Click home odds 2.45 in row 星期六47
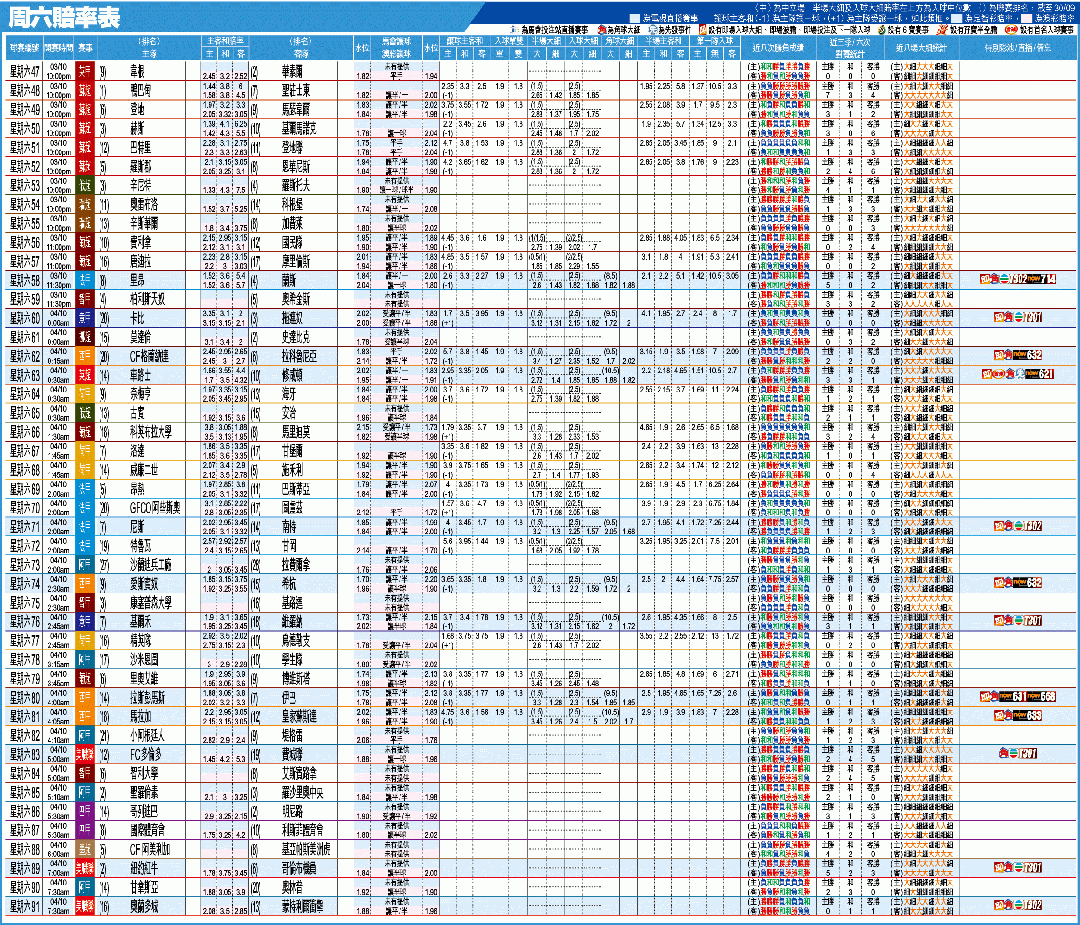The height and width of the screenshot is (925, 1080). [x=209, y=76]
